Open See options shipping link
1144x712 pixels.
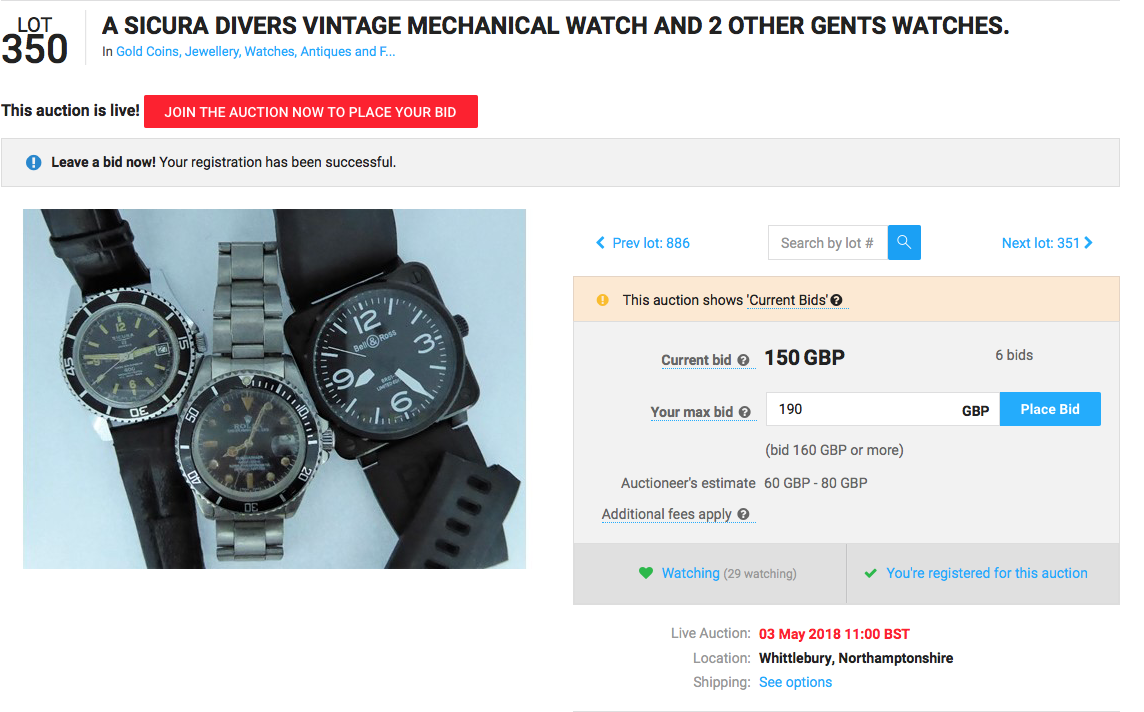[x=795, y=682]
